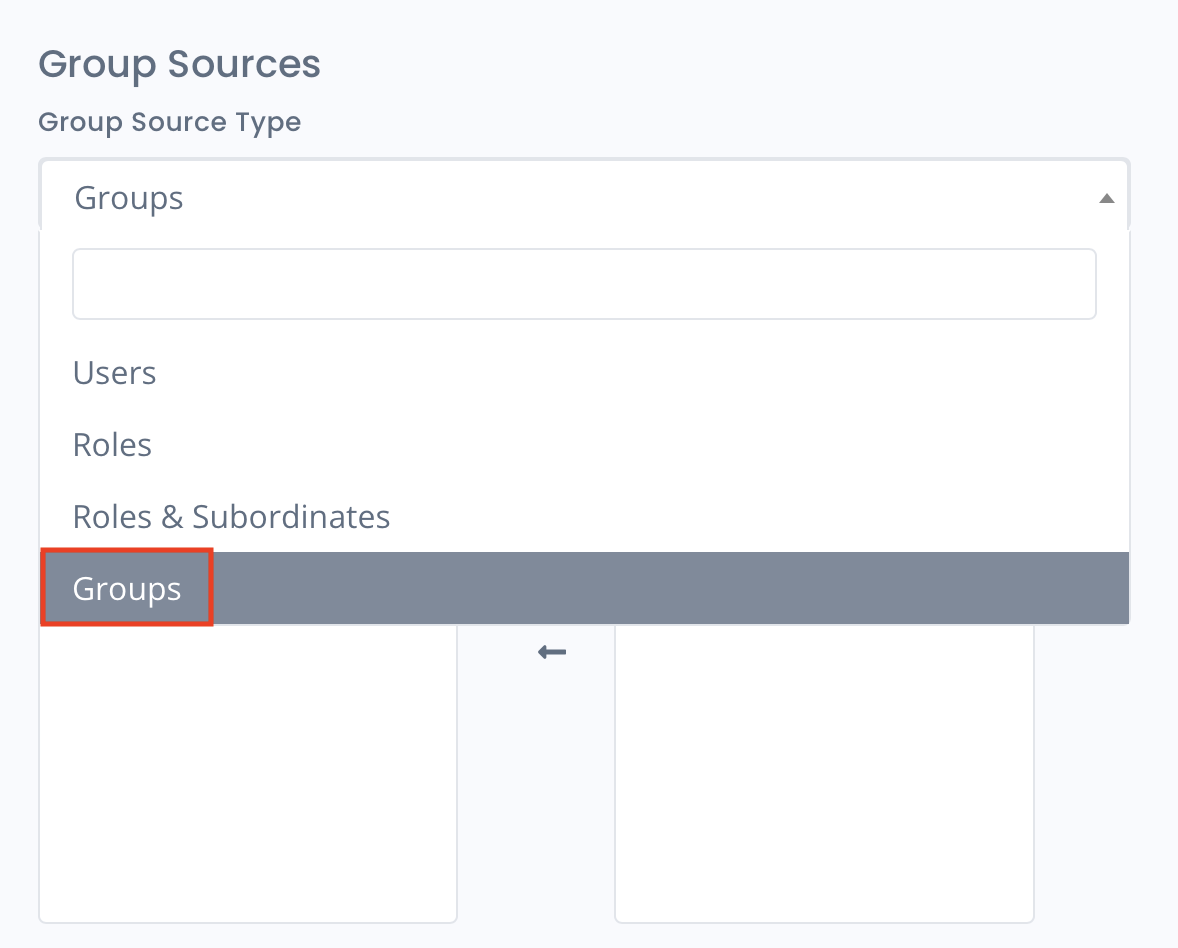Click the right selected items list box
Image resolution: width=1178 pixels, height=948 pixels.
pos(824,774)
